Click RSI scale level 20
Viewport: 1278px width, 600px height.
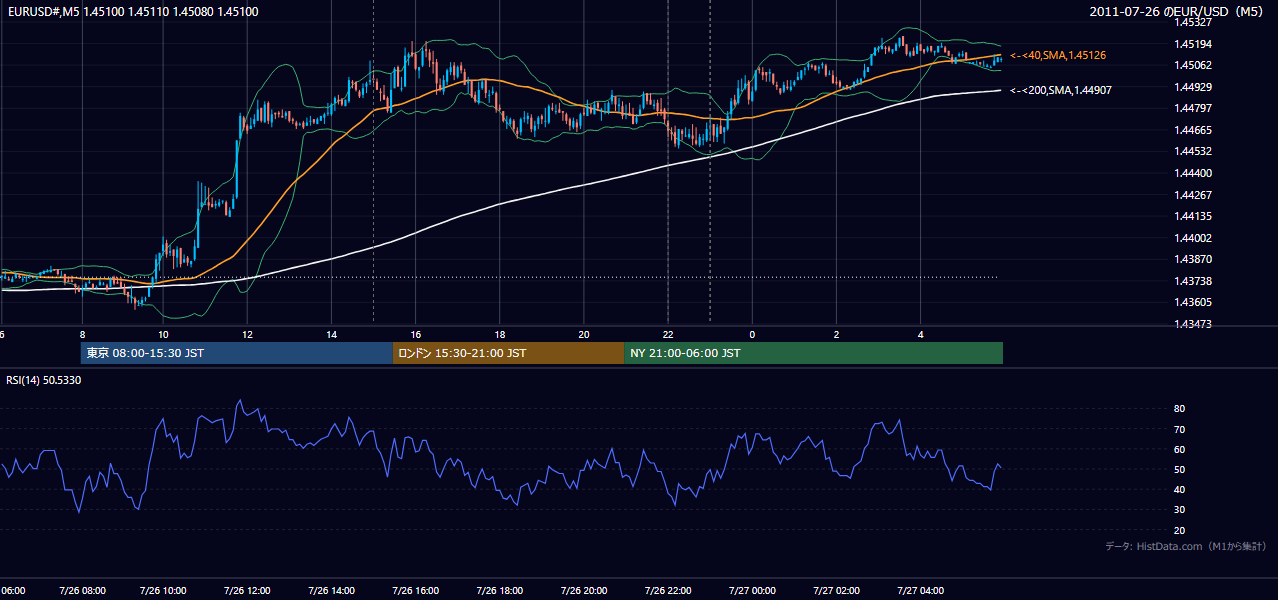click(x=1180, y=530)
